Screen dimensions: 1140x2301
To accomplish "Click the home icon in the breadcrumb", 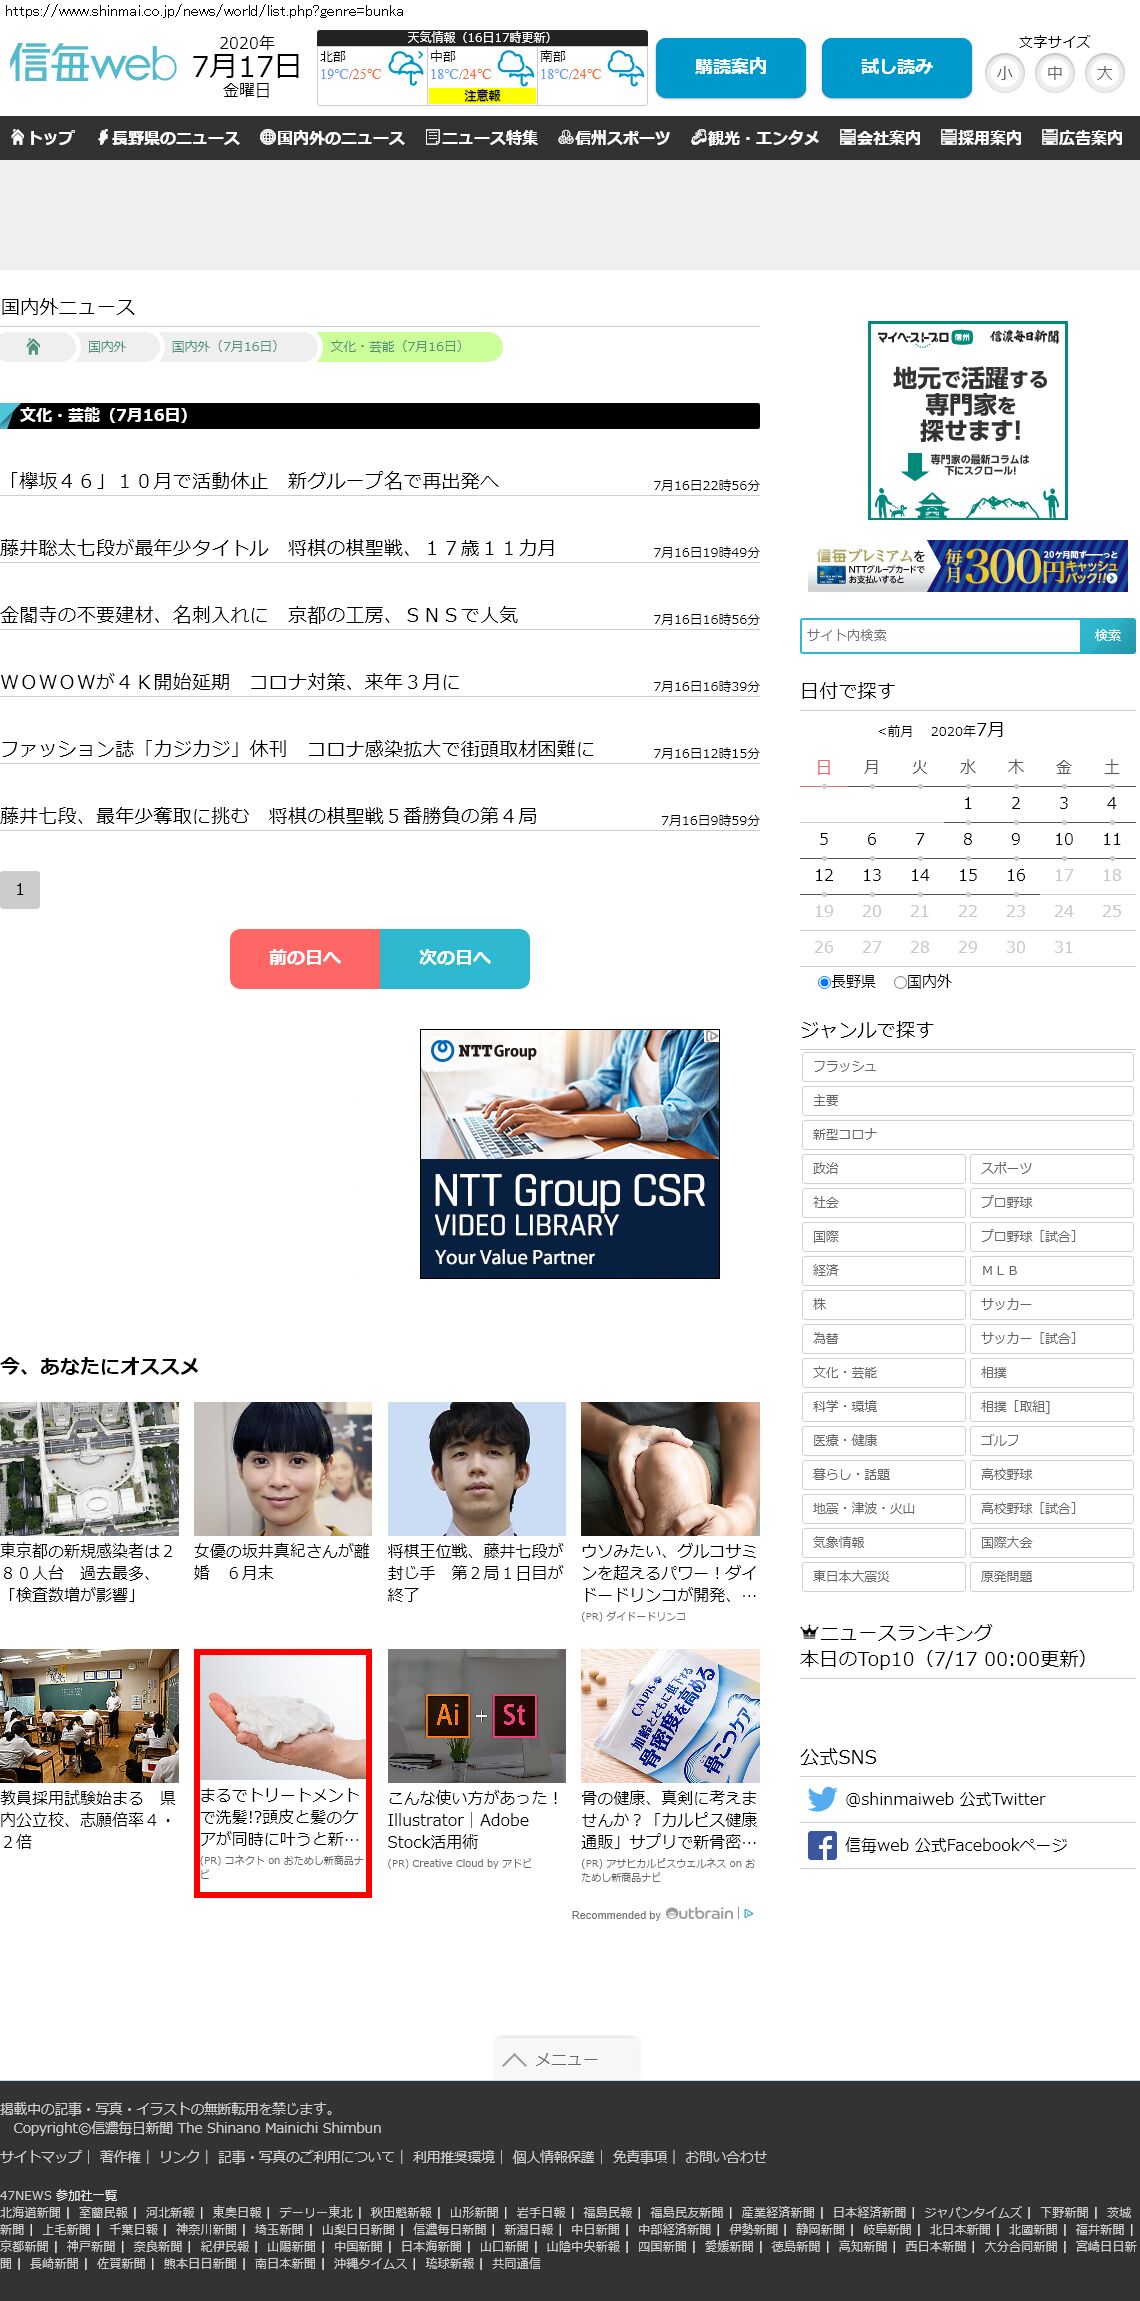I will coord(33,347).
